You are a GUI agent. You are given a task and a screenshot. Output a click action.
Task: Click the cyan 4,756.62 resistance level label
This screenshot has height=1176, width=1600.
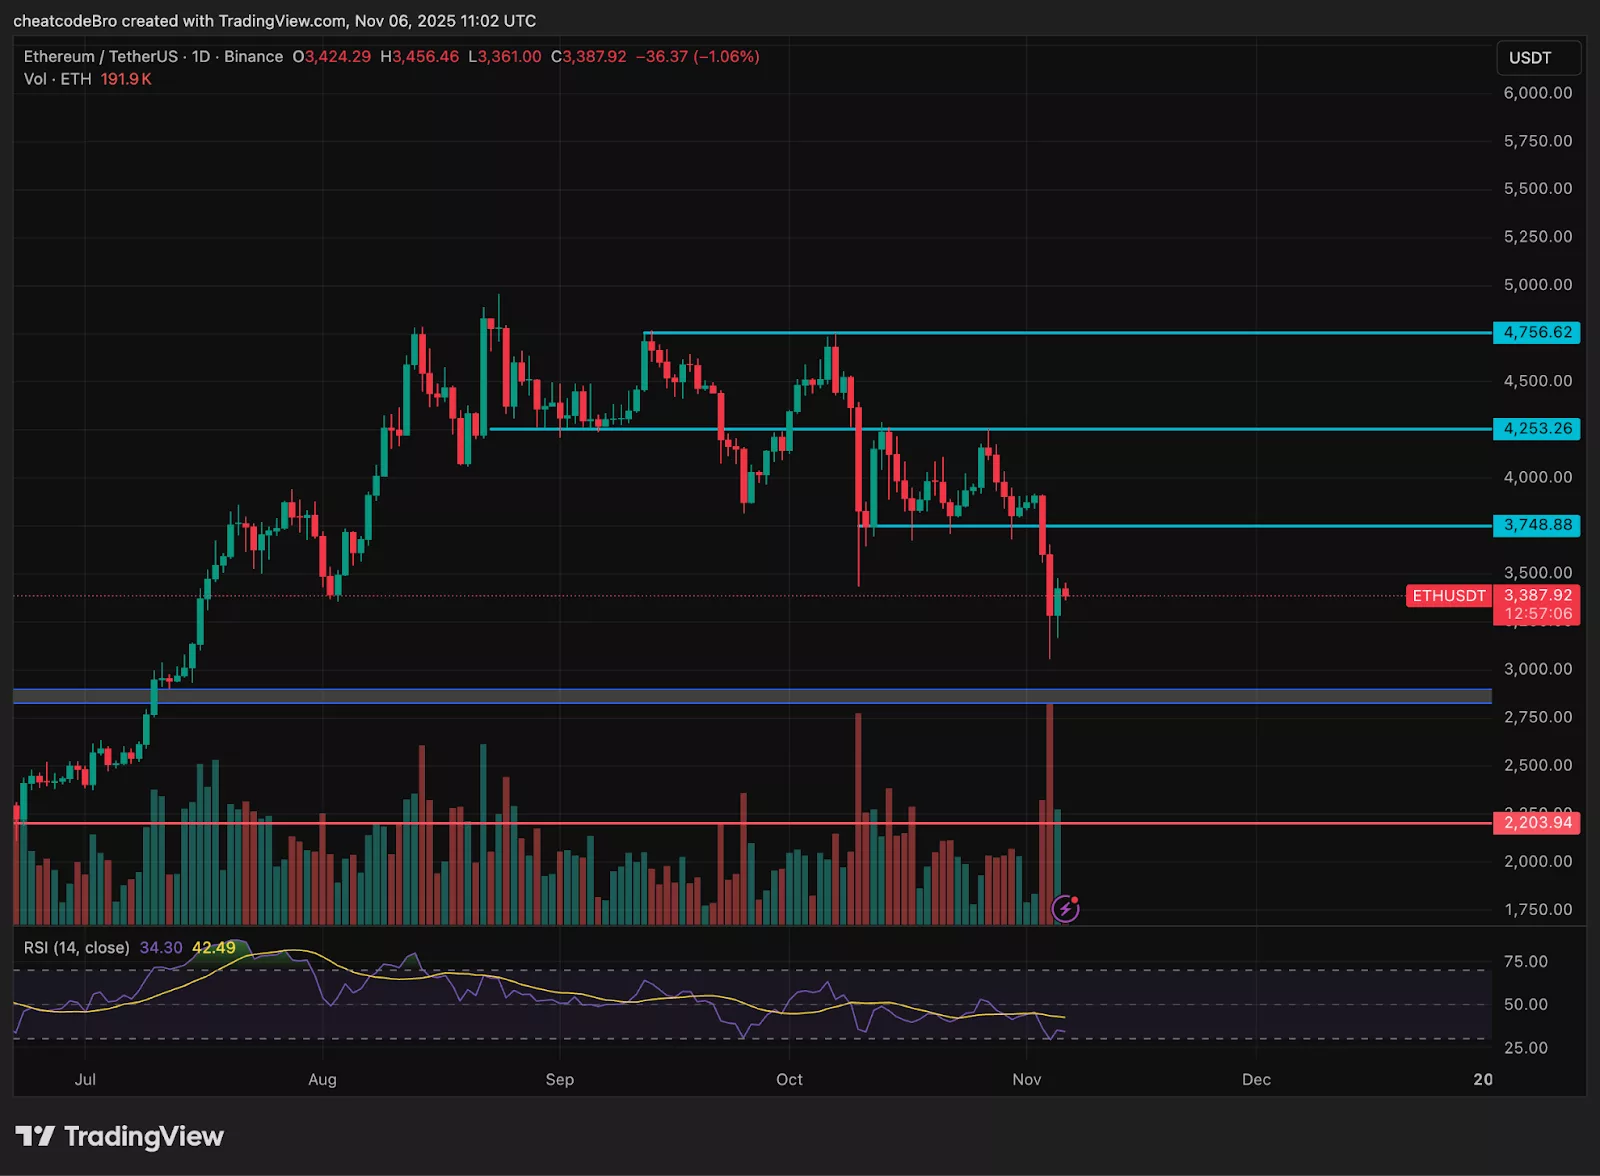pyautogui.click(x=1537, y=331)
